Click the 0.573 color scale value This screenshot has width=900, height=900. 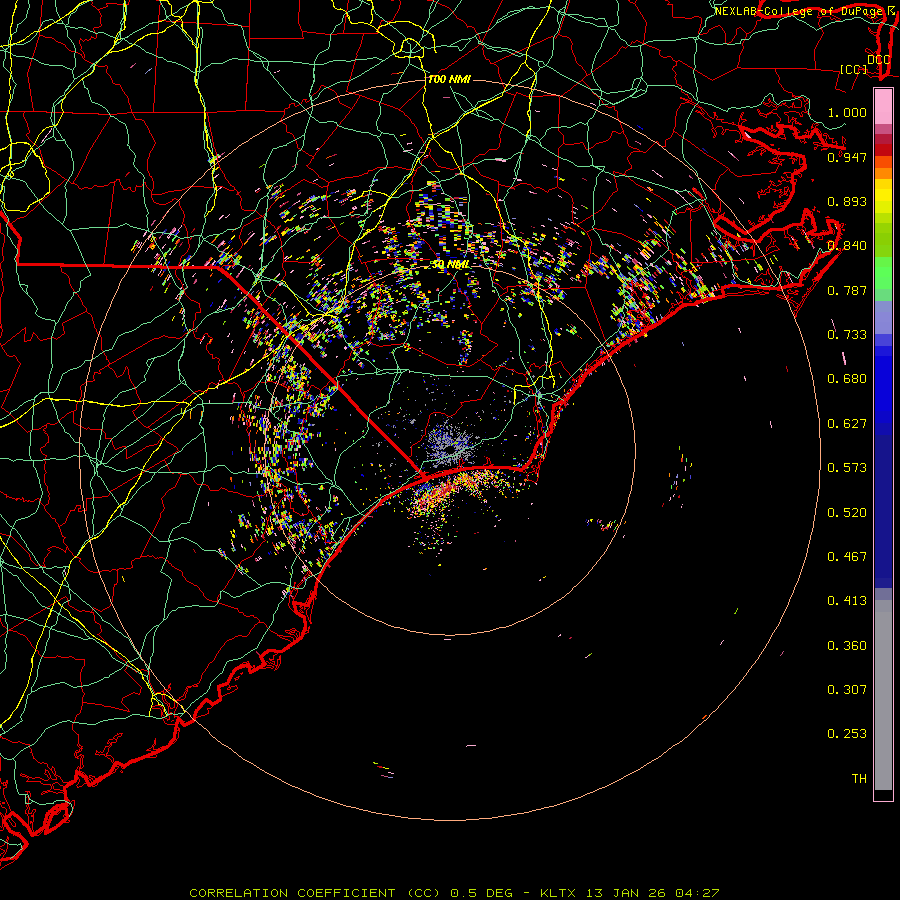847,468
